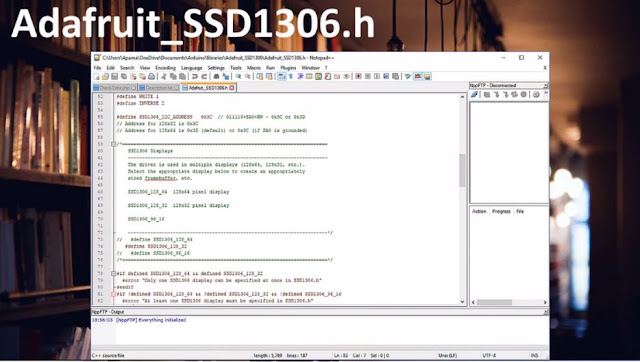Toggle Word Wrap in the toolbar

282,76
